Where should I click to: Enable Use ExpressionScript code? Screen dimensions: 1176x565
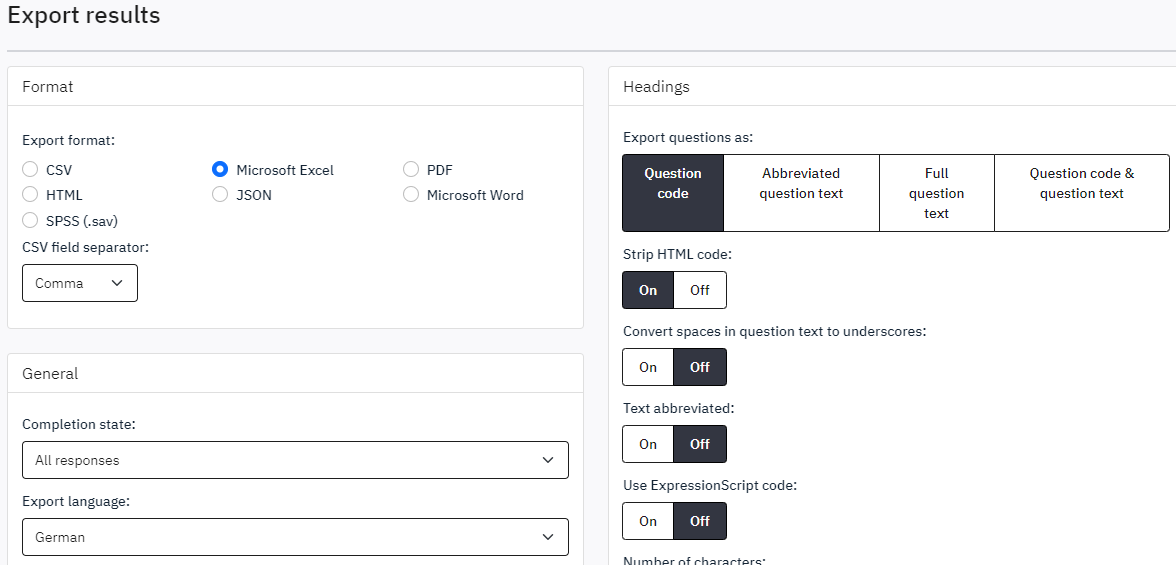click(648, 521)
